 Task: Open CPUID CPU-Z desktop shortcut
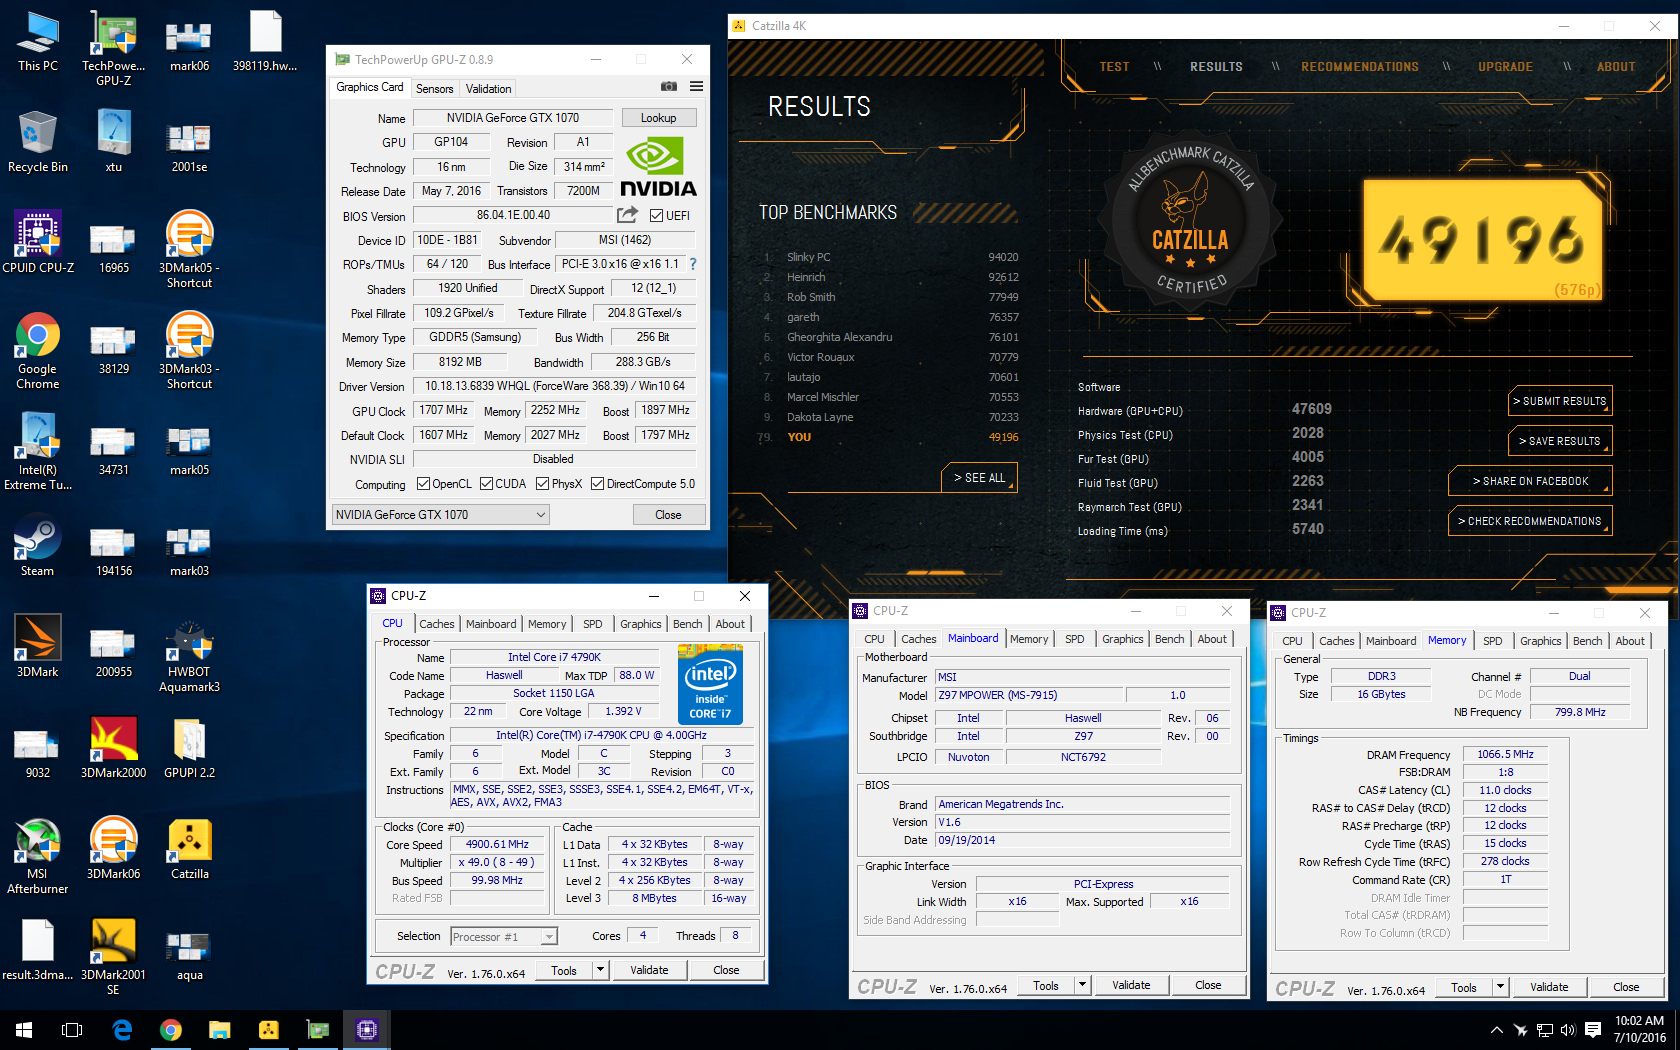[38, 243]
